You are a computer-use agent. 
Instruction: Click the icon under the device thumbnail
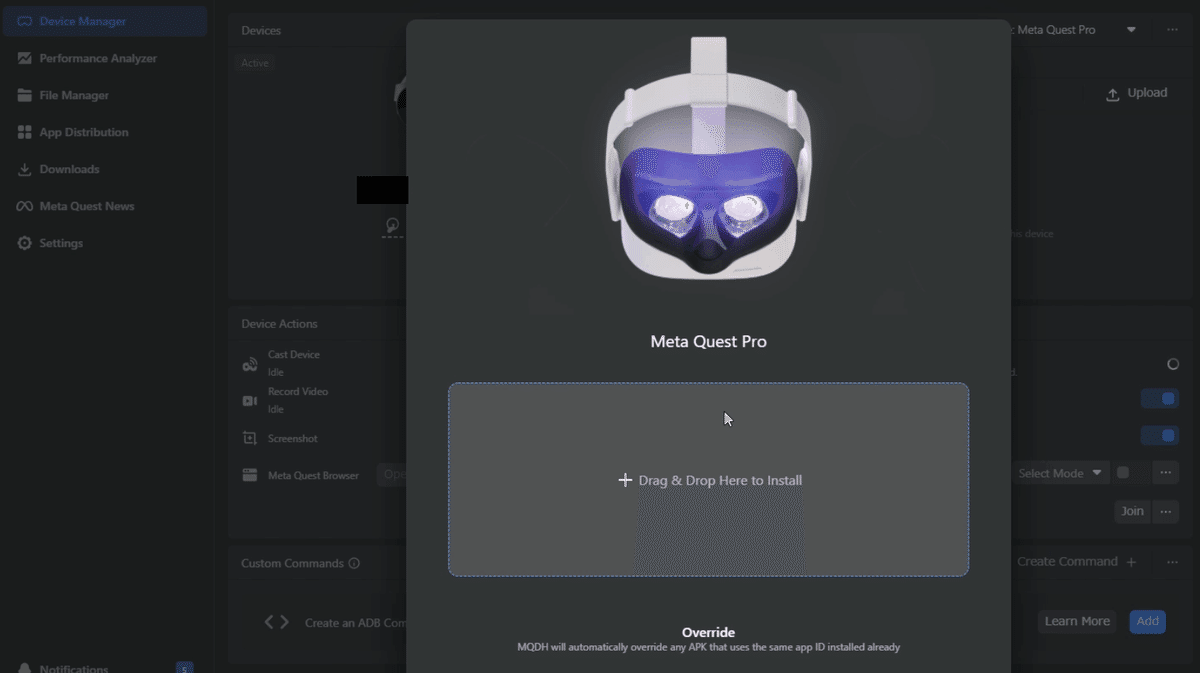pos(392,227)
